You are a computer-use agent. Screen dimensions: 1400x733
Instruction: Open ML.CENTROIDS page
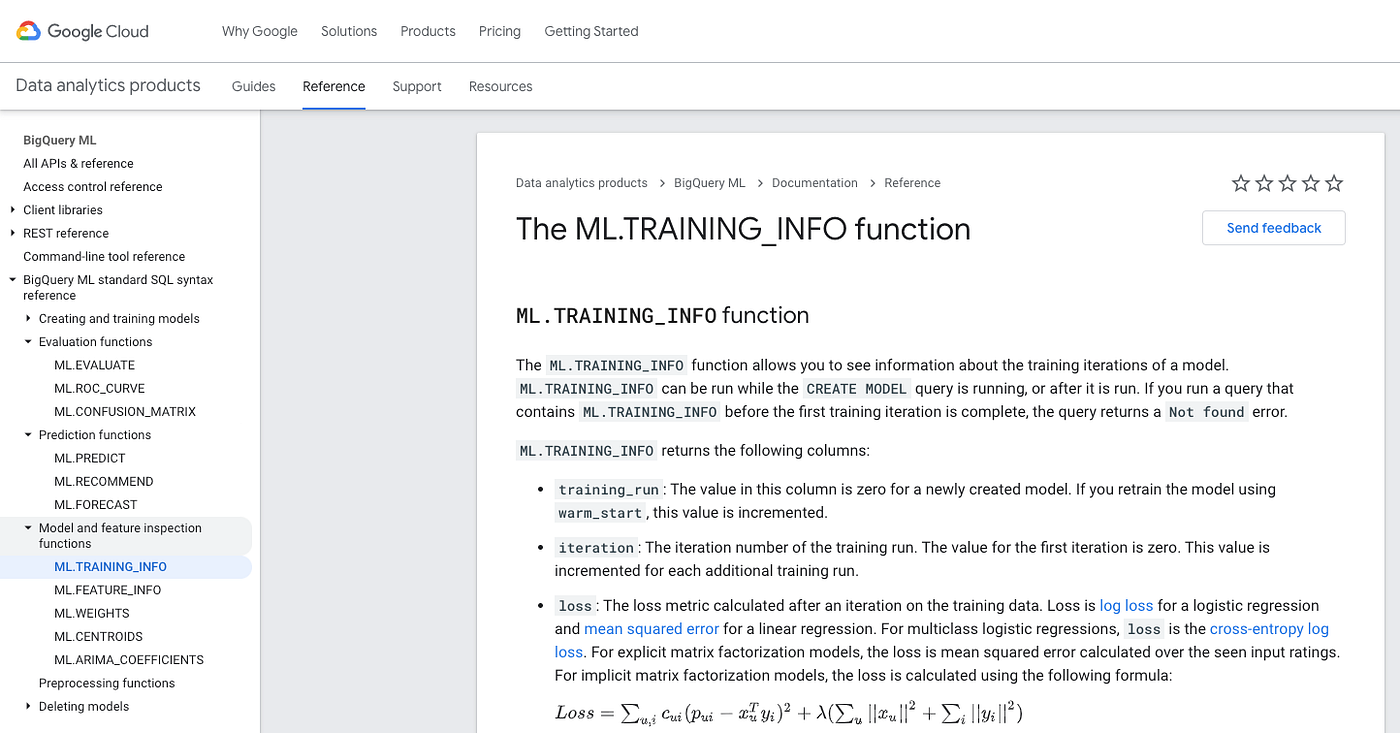(98, 637)
